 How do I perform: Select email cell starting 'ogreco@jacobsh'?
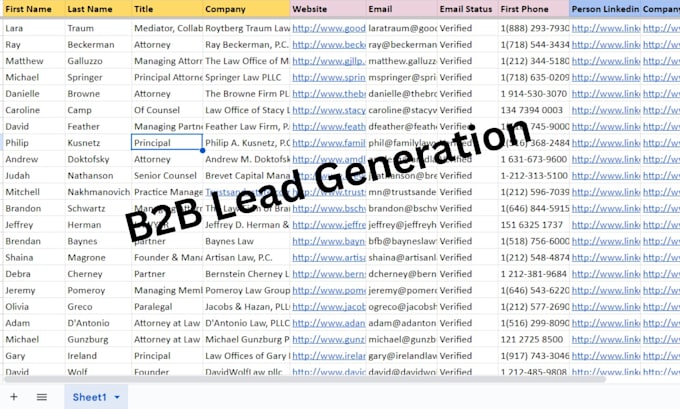(x=402, y=307)
